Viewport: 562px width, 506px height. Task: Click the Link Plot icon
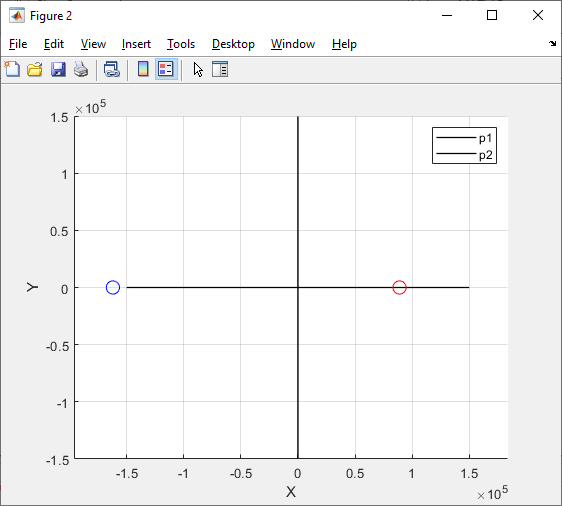click(111, 69)
